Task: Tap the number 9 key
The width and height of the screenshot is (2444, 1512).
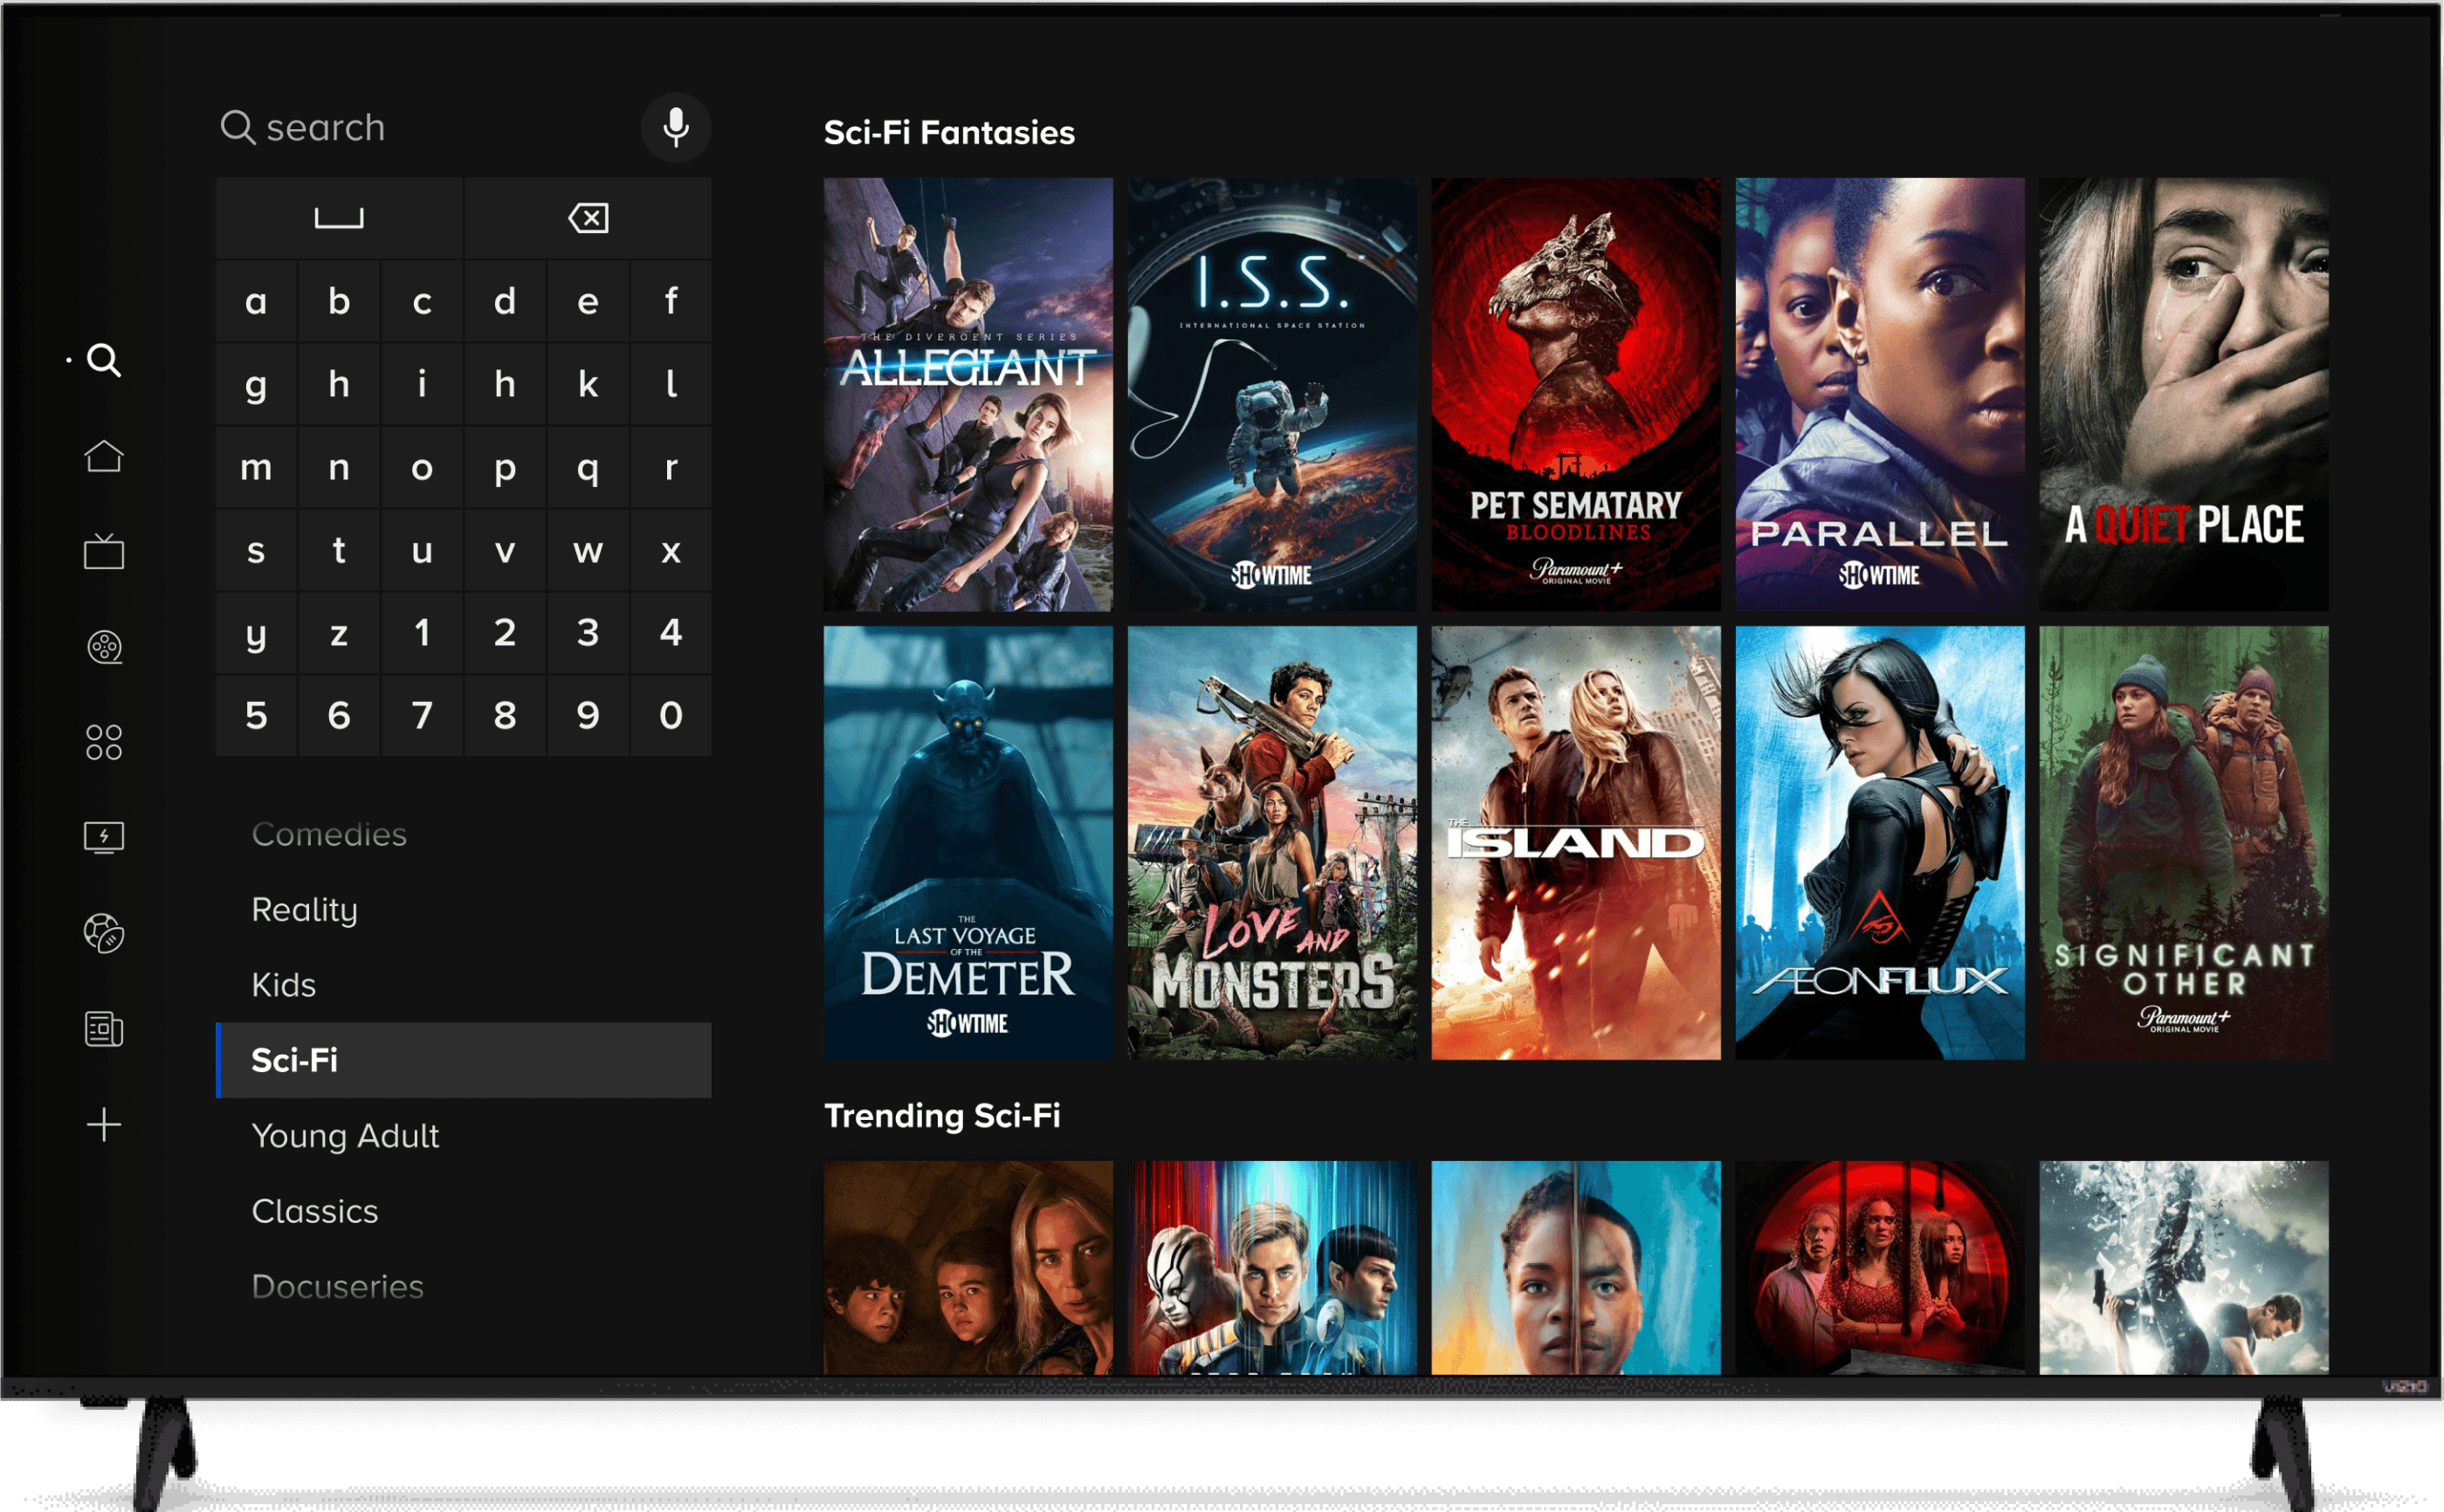Action: pyautogui.click(x=588, y=716)
